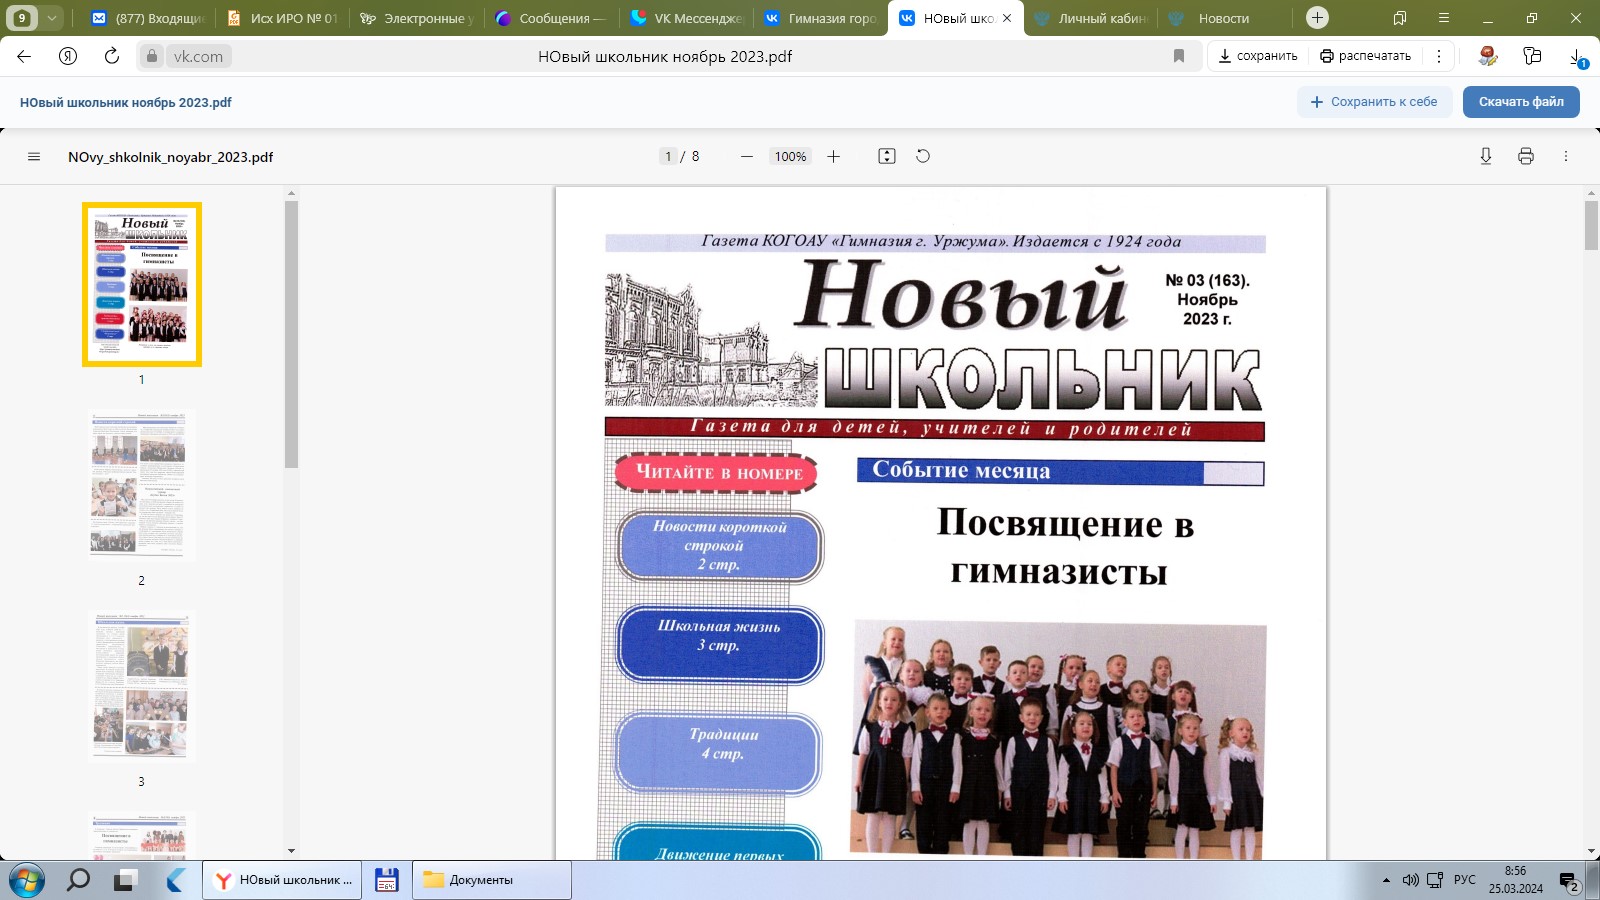The height and width of the screenshot is (900, 1600).
Task: Click the thumbnail sidebar scrollbar
Action: pyautogui.click(x=291, y=334)
